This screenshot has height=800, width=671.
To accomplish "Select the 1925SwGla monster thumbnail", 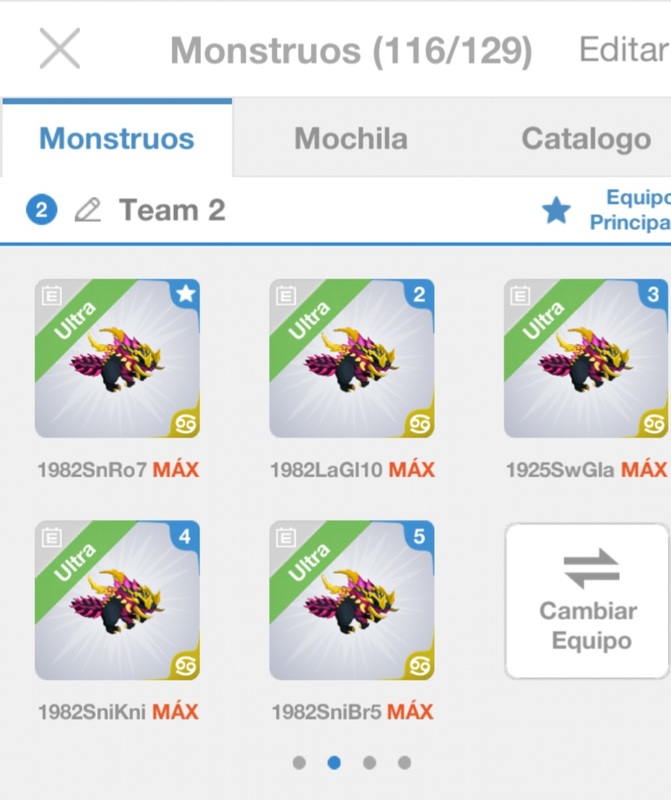I will coord(586,358).
